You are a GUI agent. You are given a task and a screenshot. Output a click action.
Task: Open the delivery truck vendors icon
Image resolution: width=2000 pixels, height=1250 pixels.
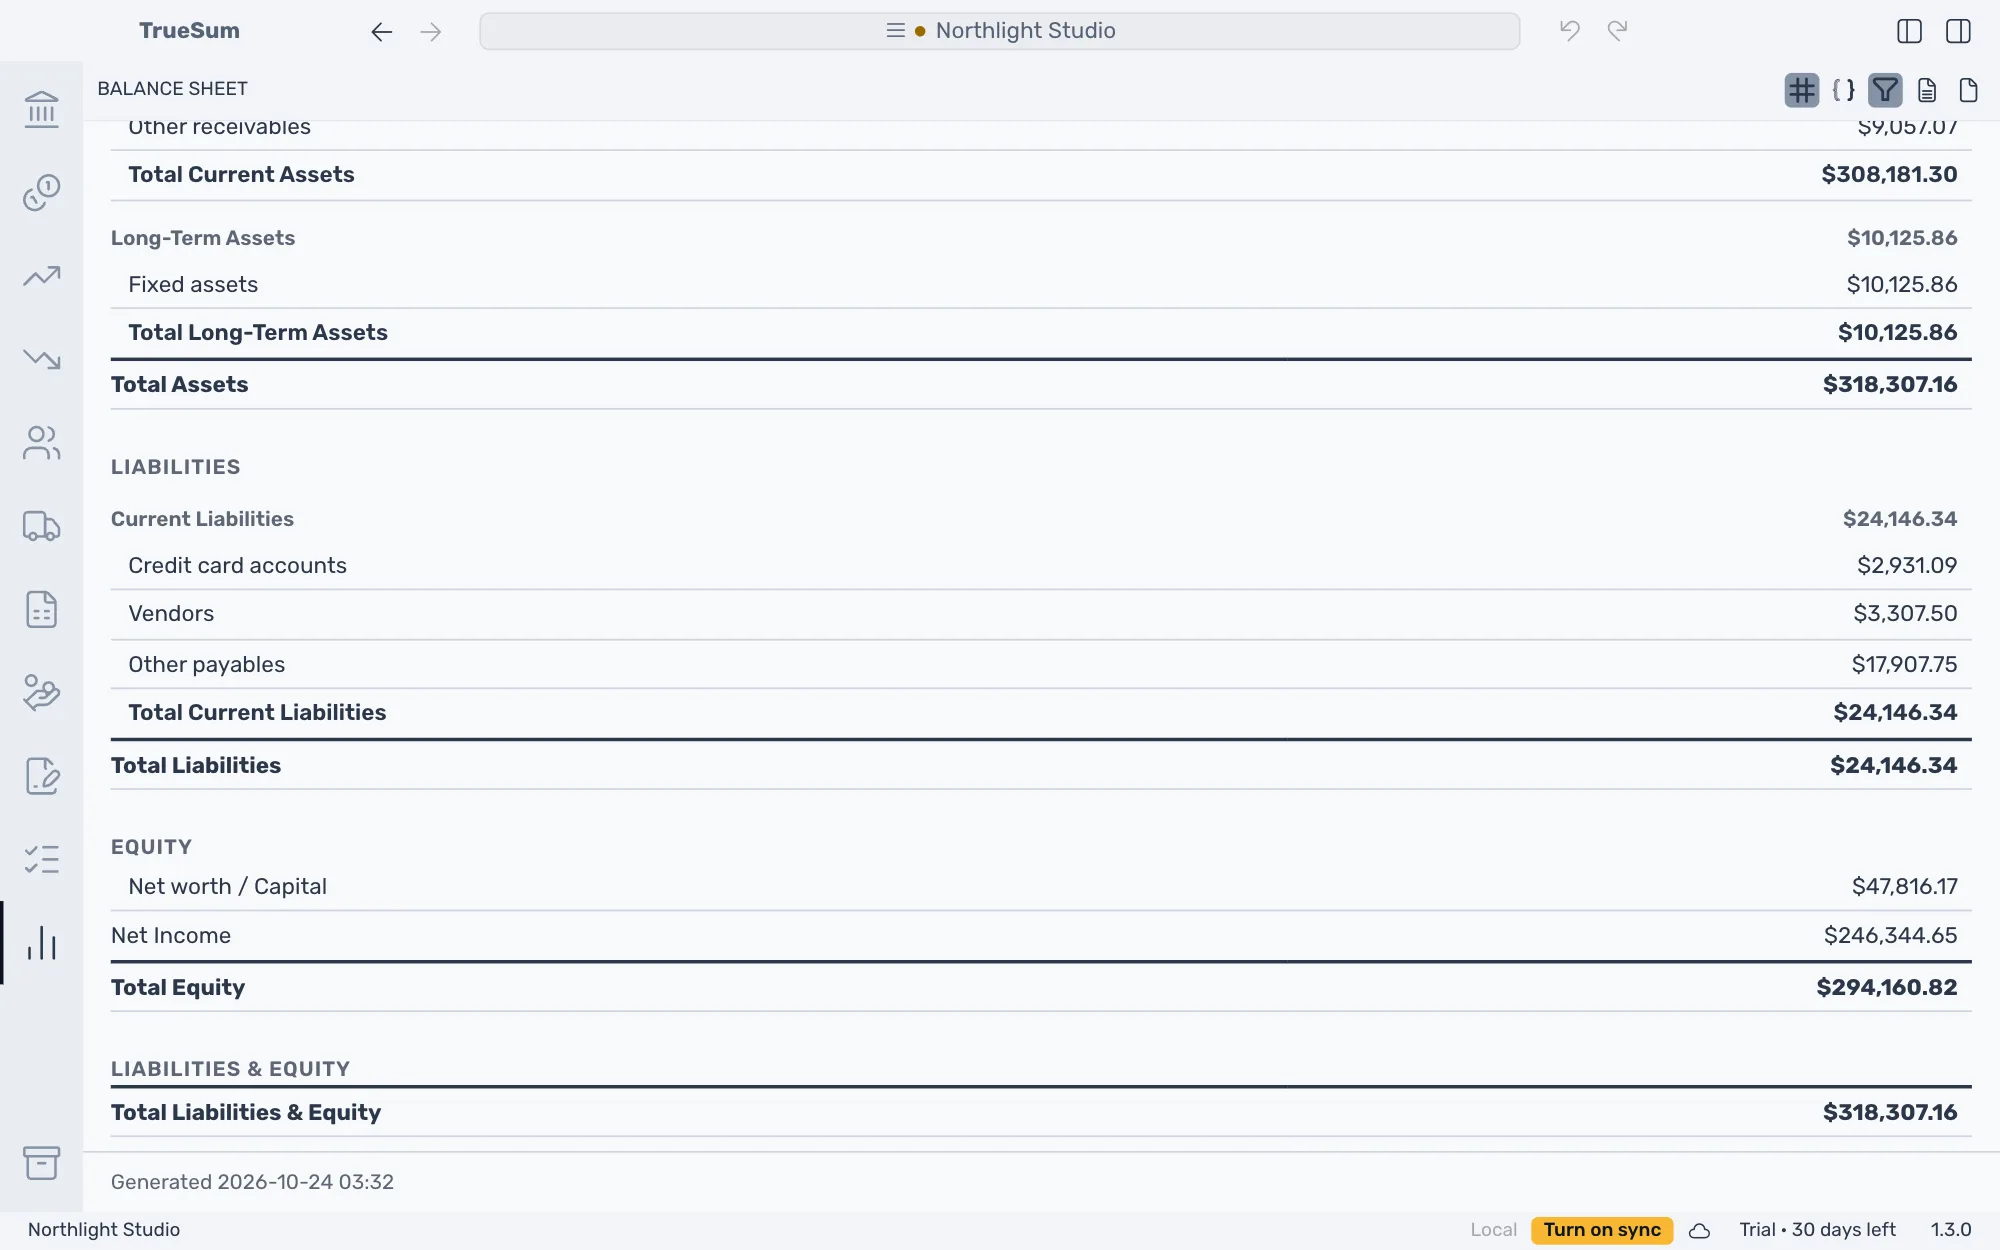(41, 526)
